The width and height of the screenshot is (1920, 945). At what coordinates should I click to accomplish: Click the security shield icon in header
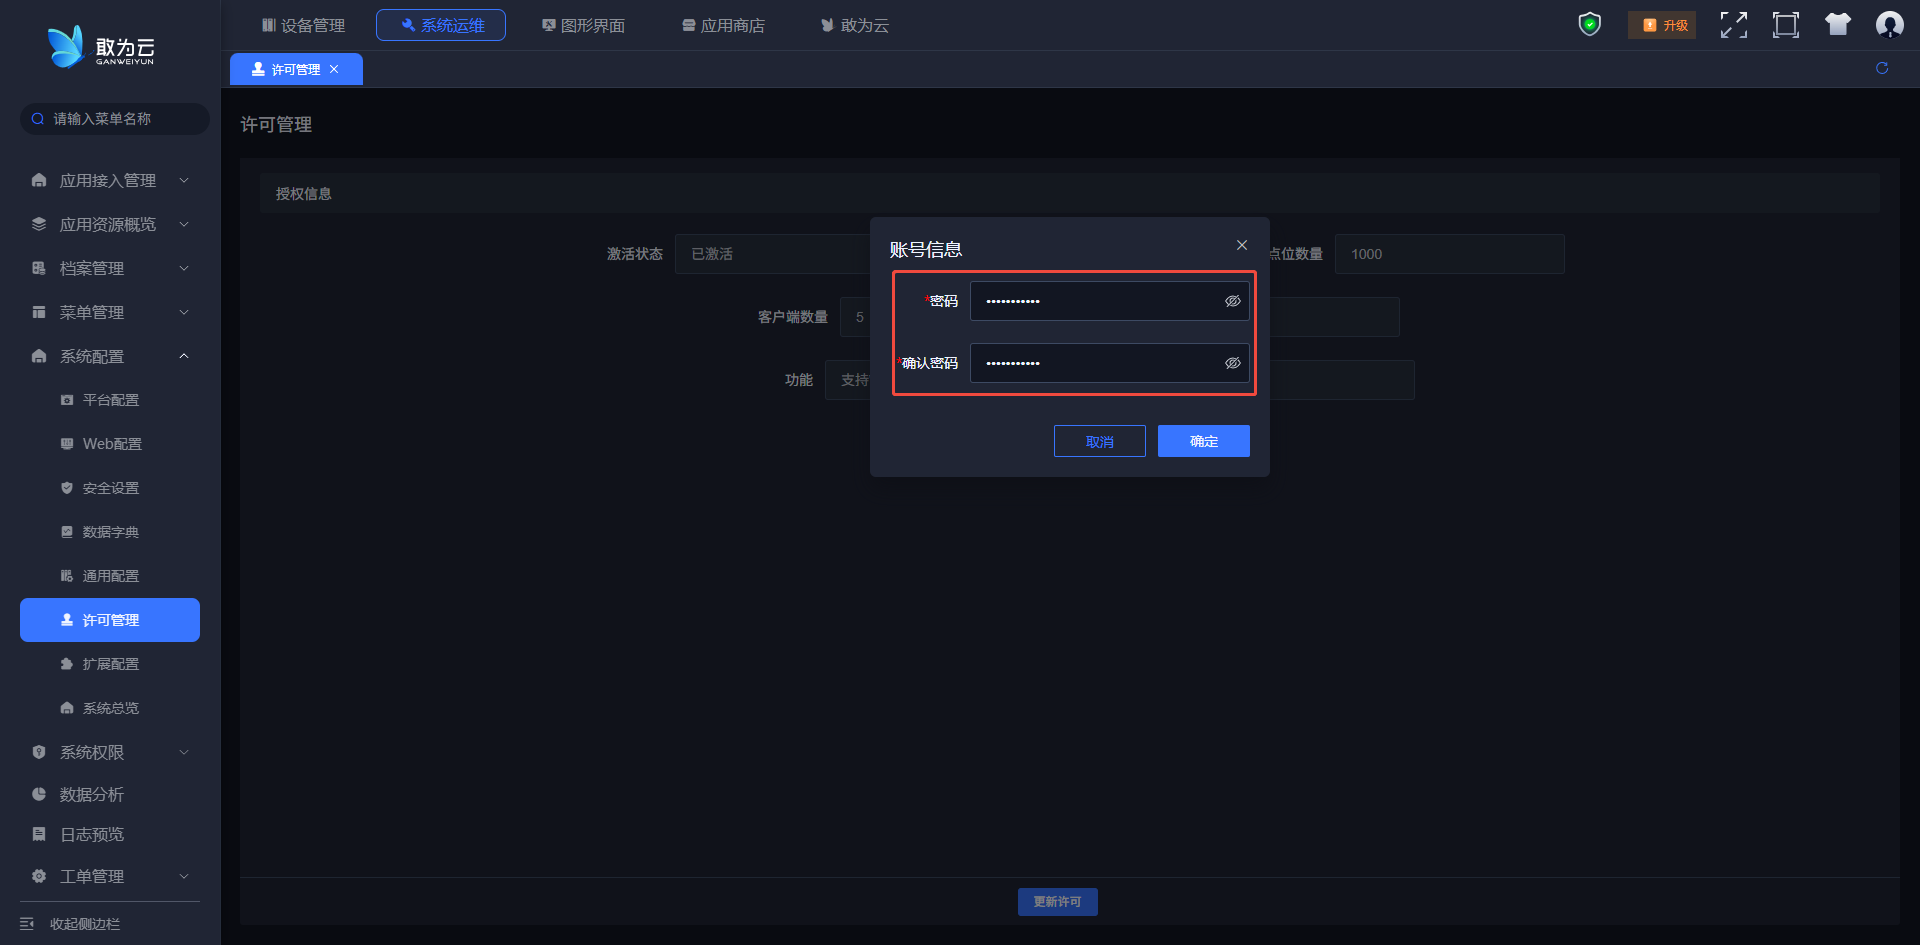pyautogui.click(x=1589, y=25)
